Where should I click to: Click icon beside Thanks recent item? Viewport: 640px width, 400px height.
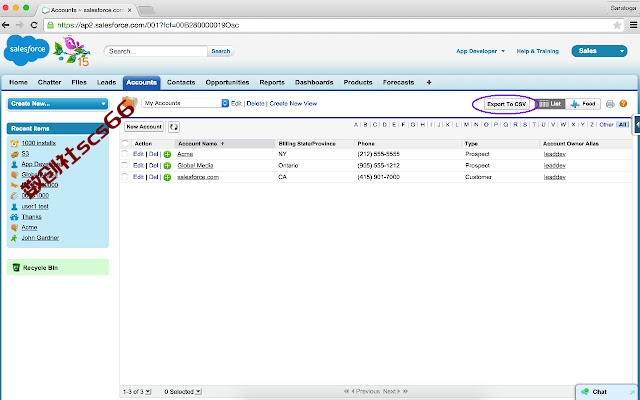tap(14, 217)
